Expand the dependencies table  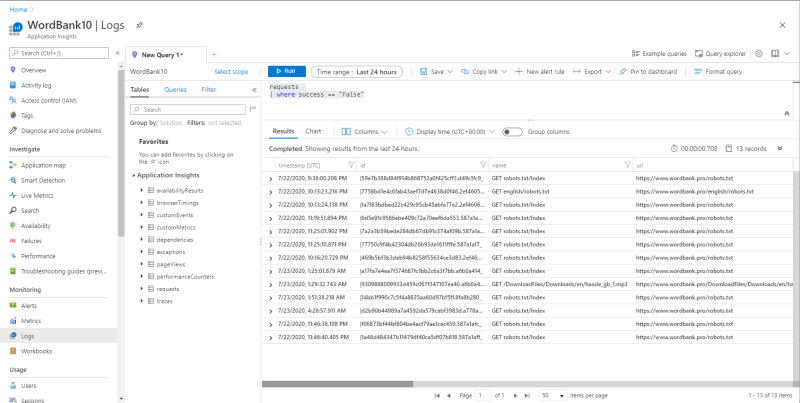tap(141, 239)
